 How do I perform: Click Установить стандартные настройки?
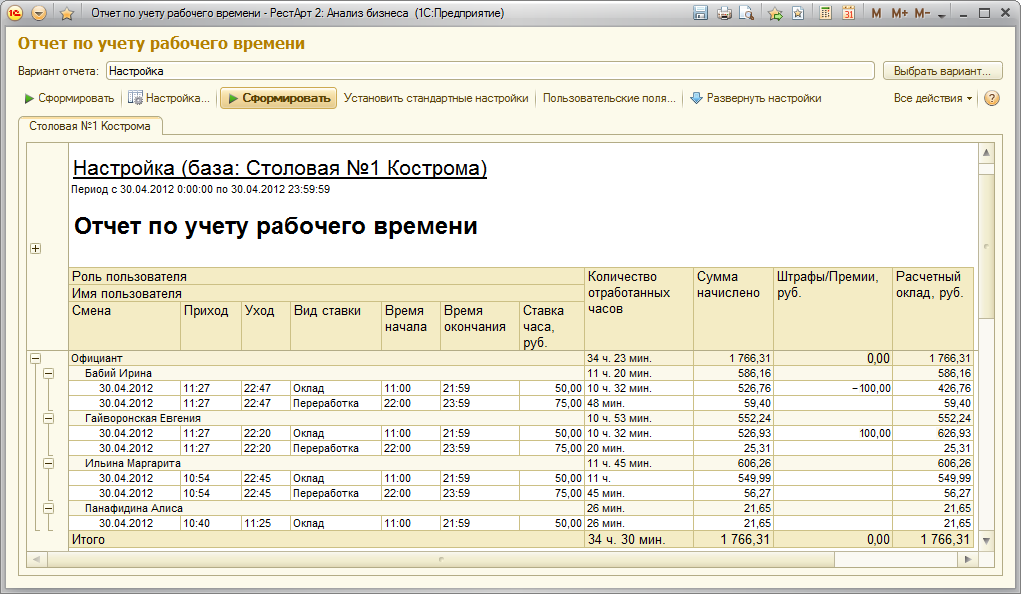pos(436,98)
